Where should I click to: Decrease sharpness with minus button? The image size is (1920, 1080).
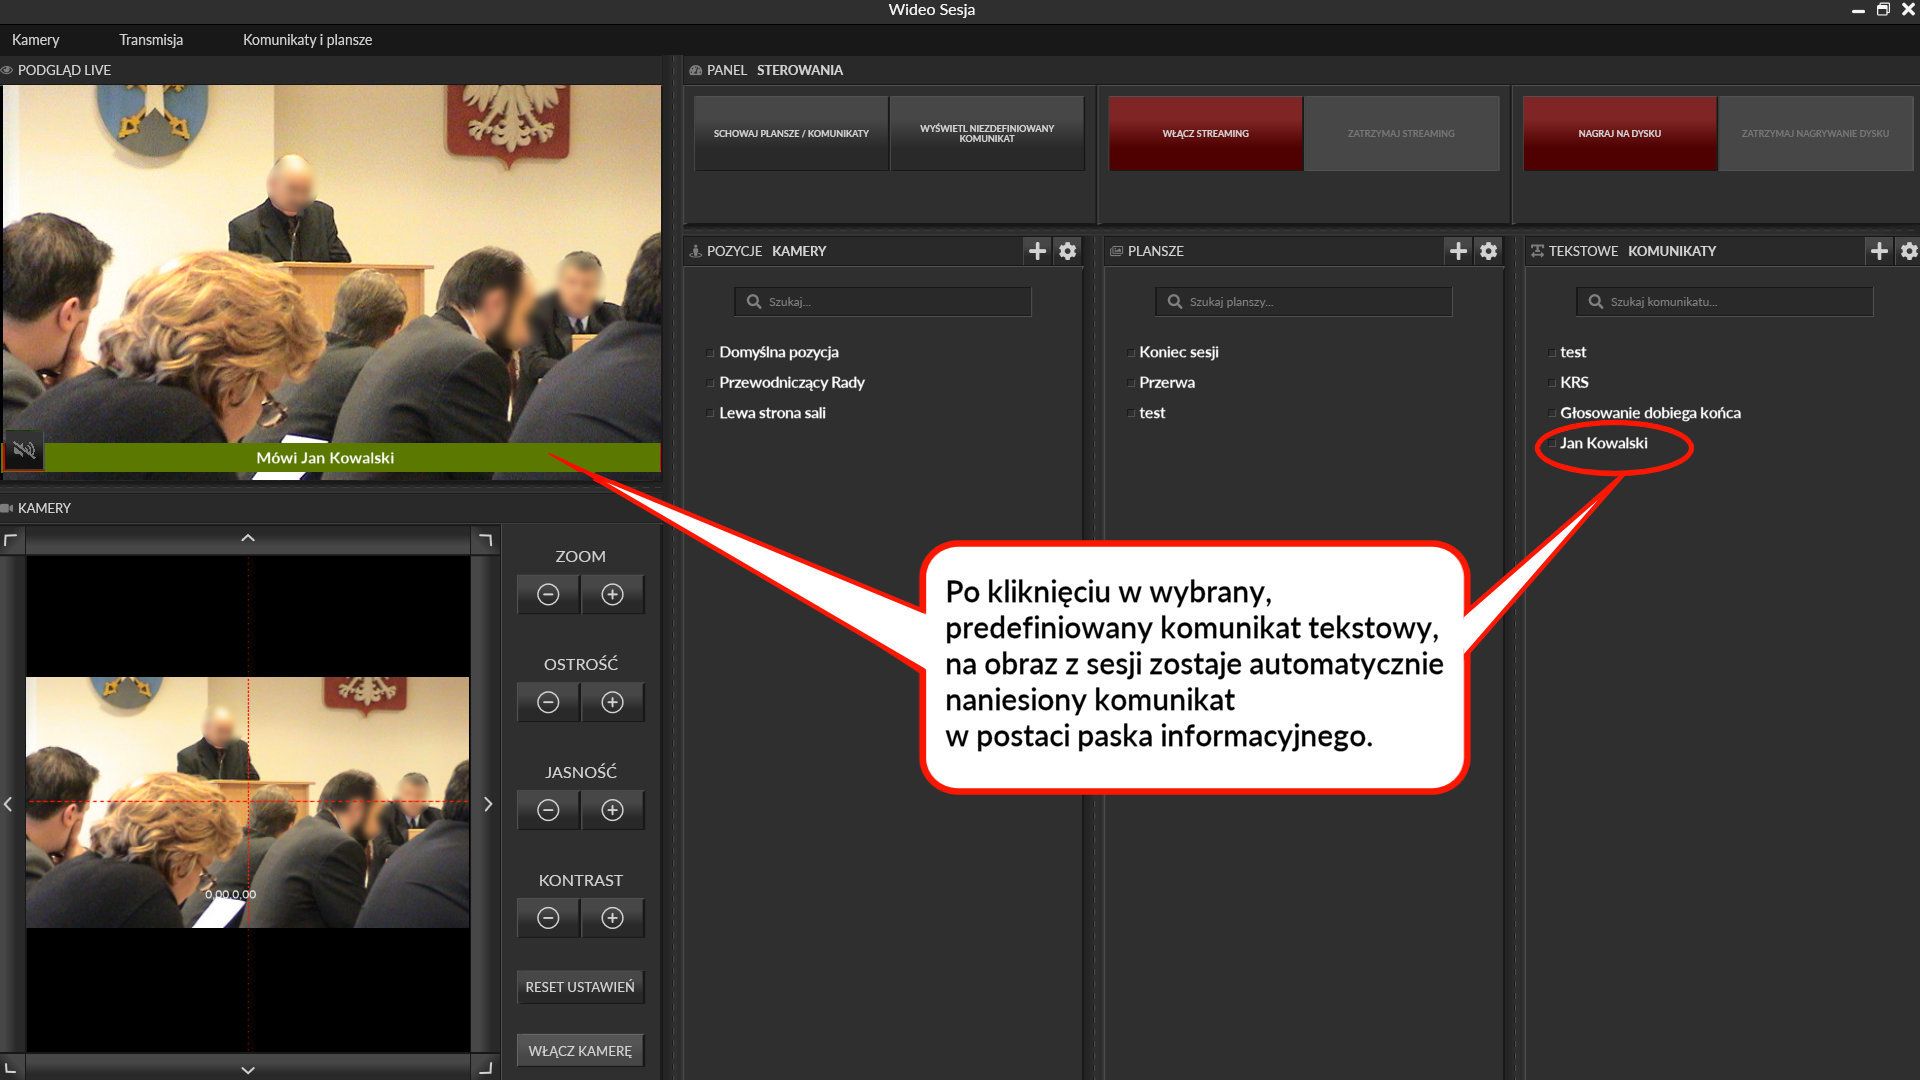[548, 703]
